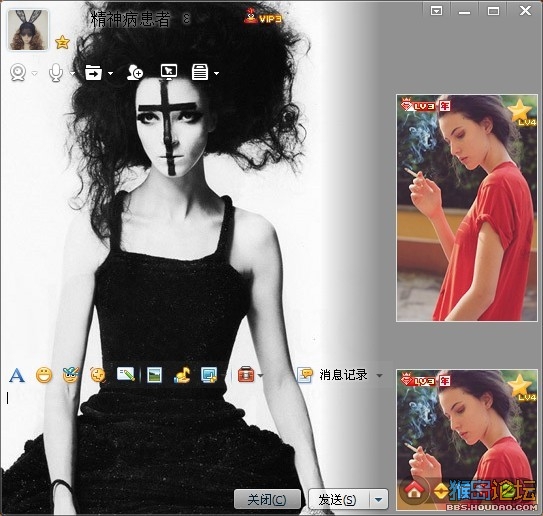Expand the send file options arrow
The height and width of the screenshot is (516, 543).
tap(110, 73)
